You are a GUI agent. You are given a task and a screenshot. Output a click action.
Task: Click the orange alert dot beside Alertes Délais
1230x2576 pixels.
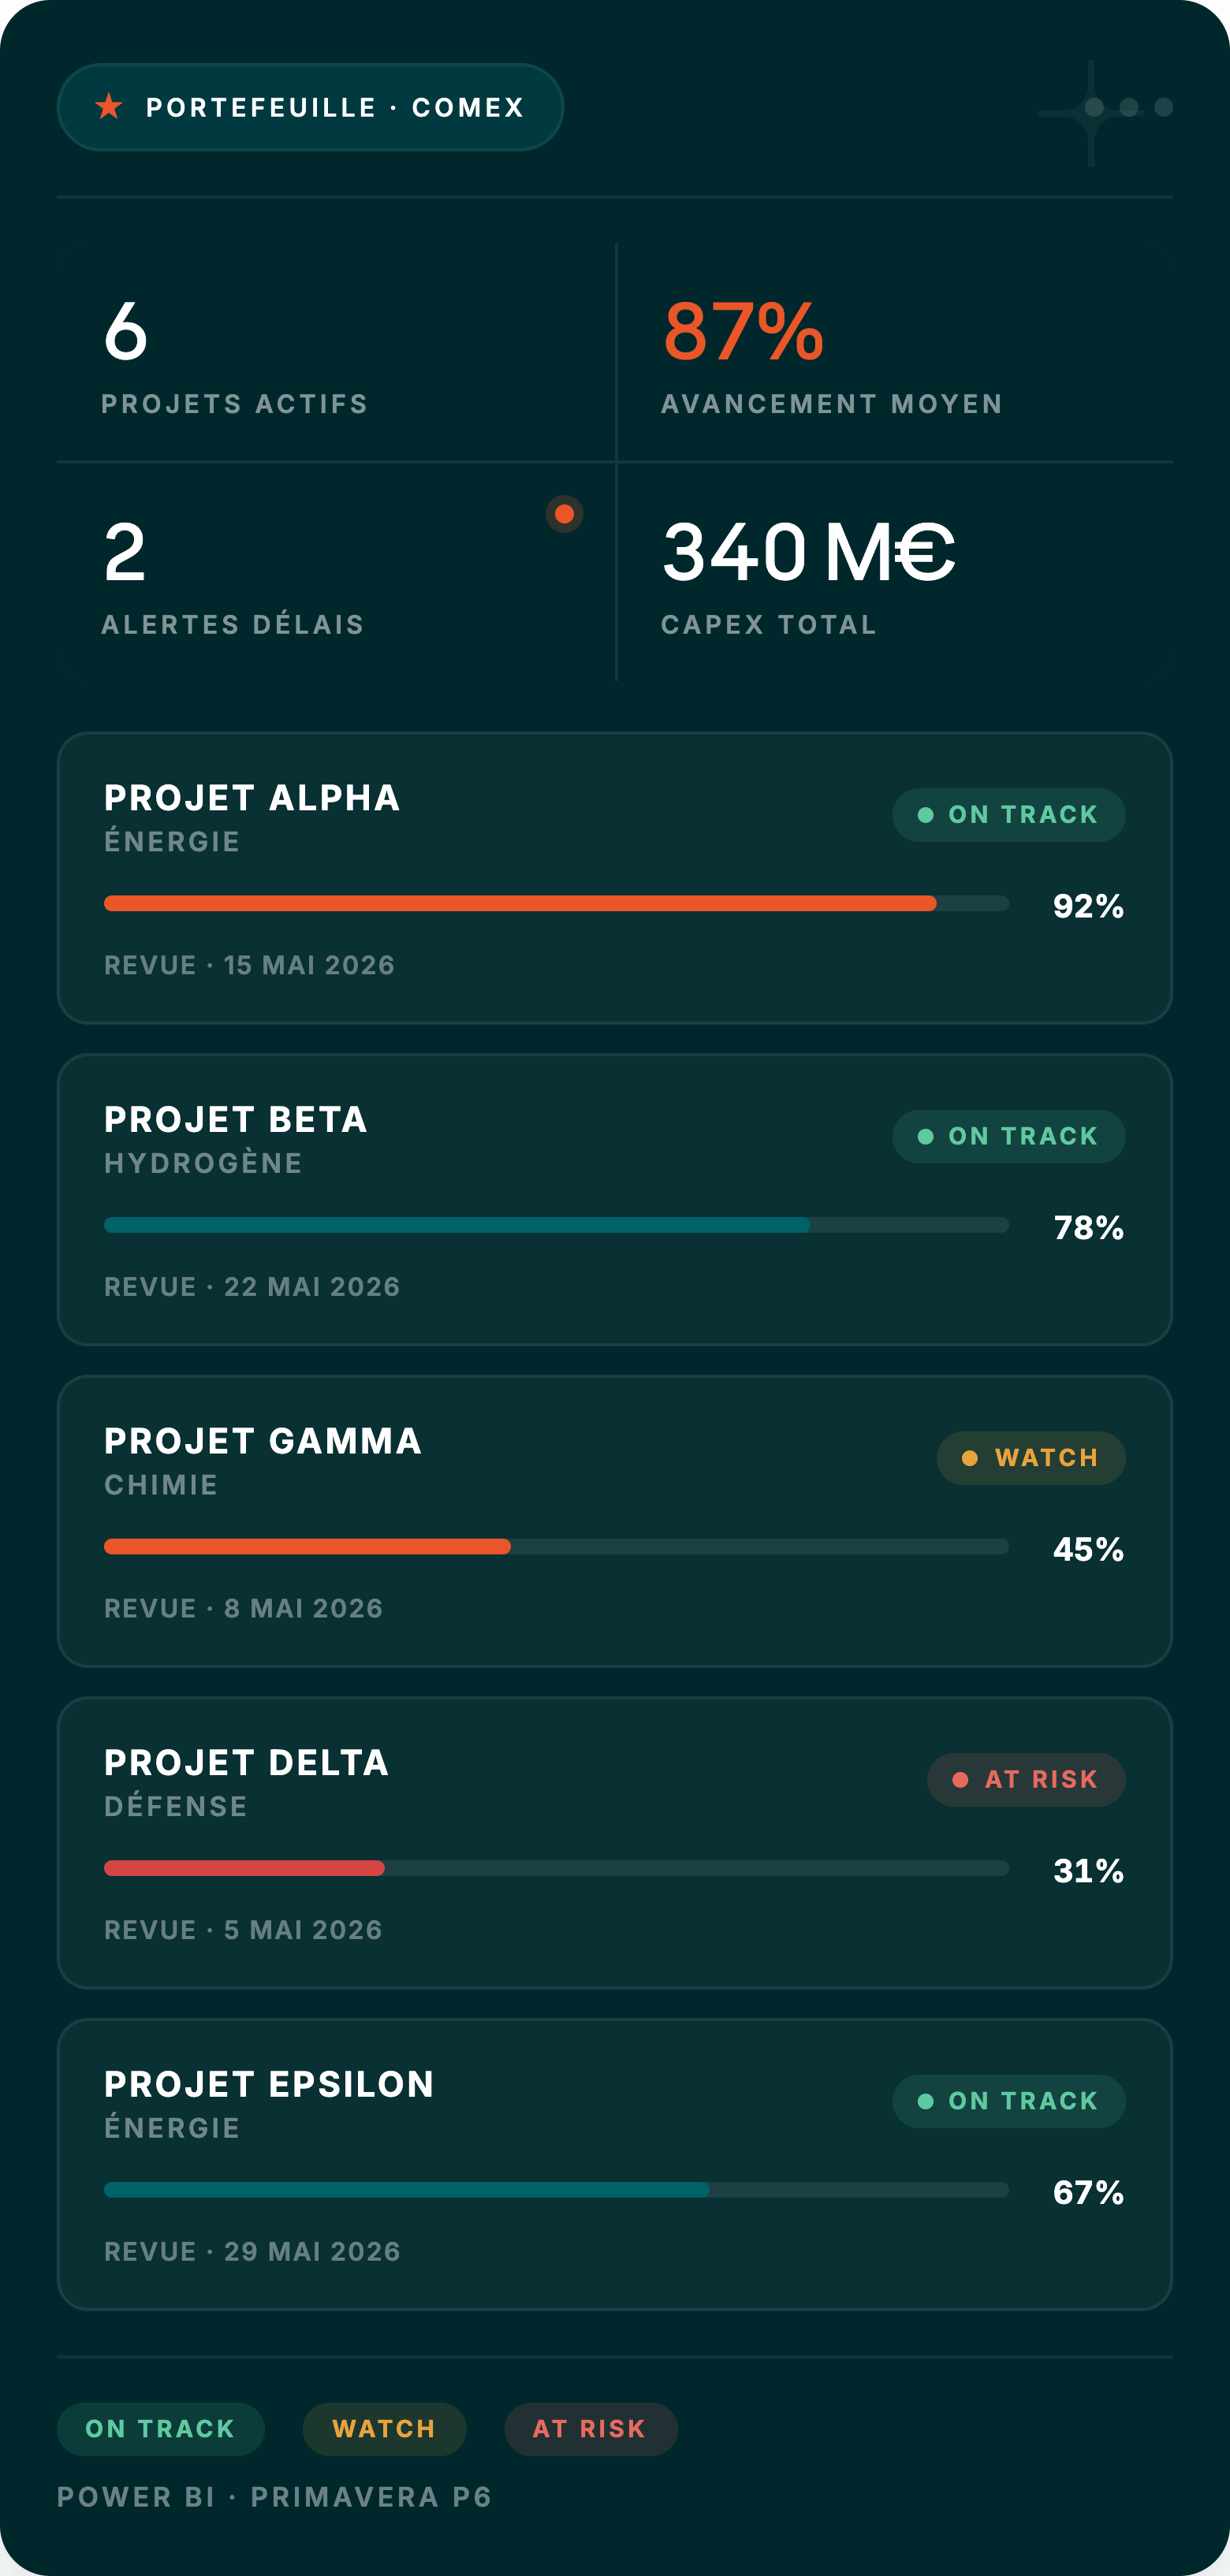tap(564, 514)
